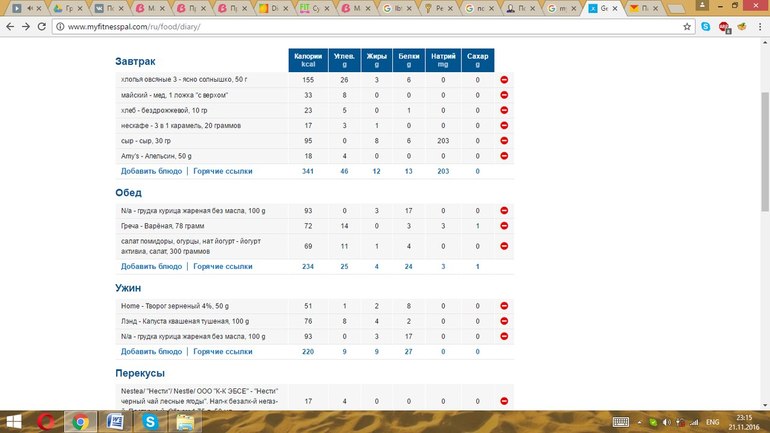This screenshot has width=770, height=433.
Task: Click the Жиры column header
Action: tap(377, 60)
